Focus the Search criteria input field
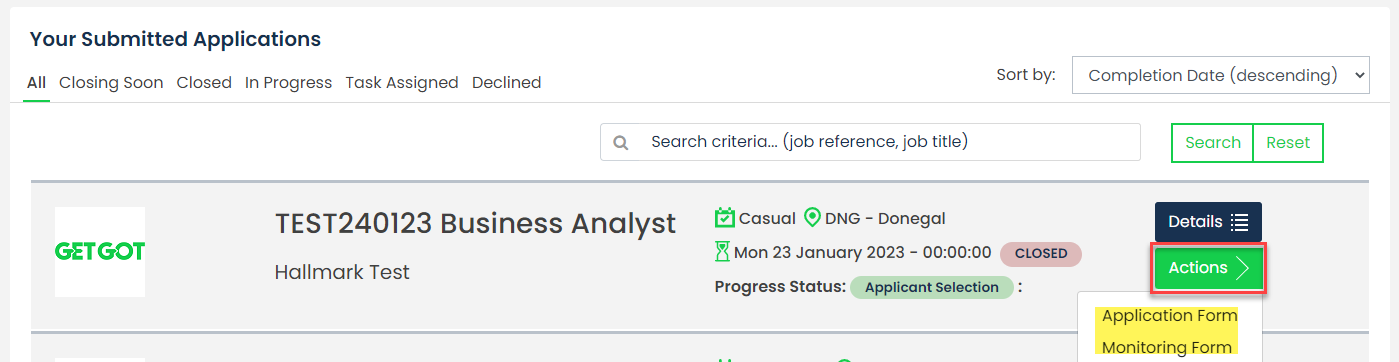The width and height of the screenshot is (1399, 362). [870, 142]
